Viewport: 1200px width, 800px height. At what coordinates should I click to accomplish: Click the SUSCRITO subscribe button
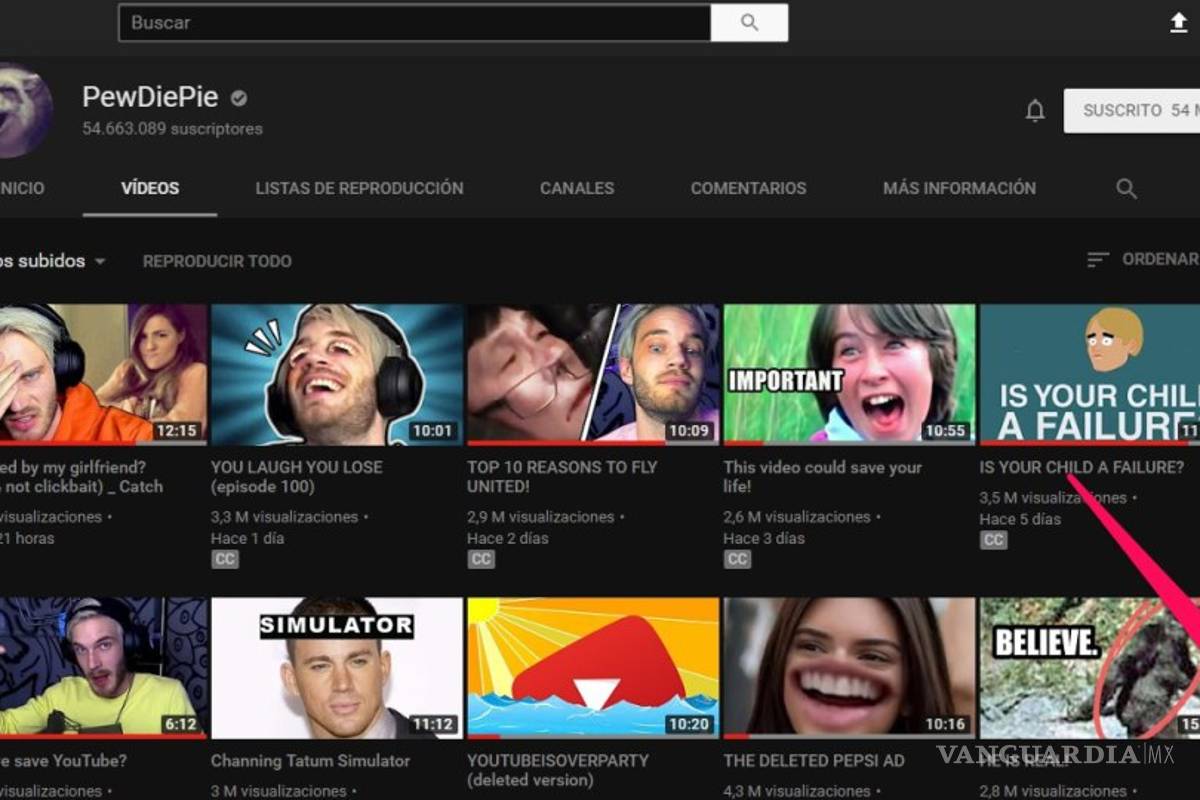1131,111
